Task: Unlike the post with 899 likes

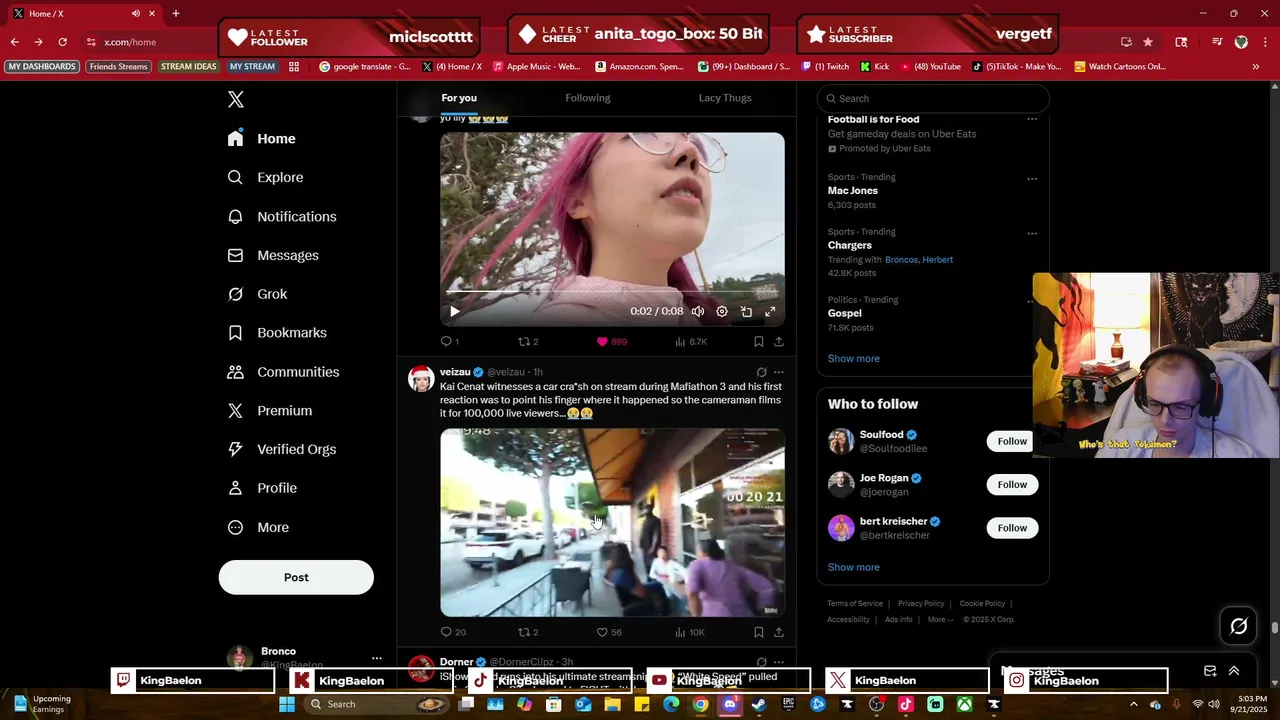Action: point(602,341)
